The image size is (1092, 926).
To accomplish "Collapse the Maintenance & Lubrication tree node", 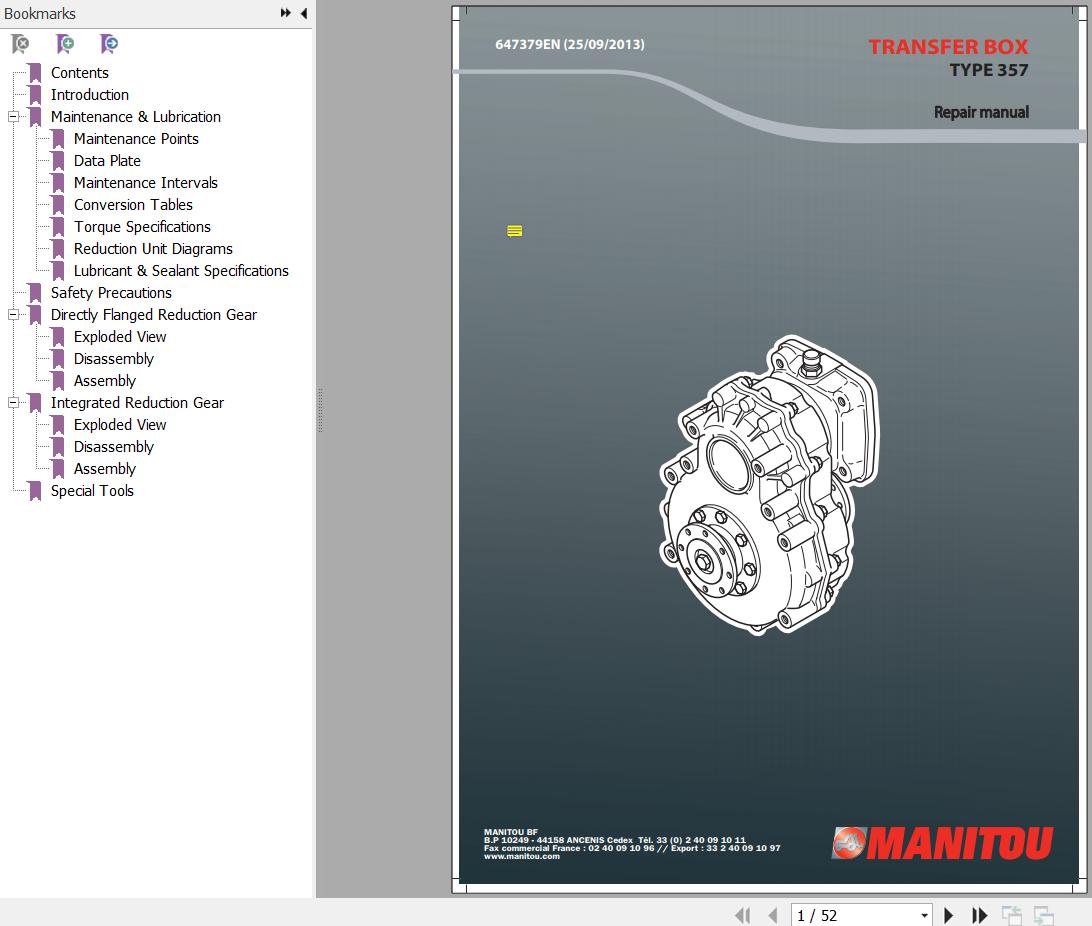I will [x=13, y=117].
